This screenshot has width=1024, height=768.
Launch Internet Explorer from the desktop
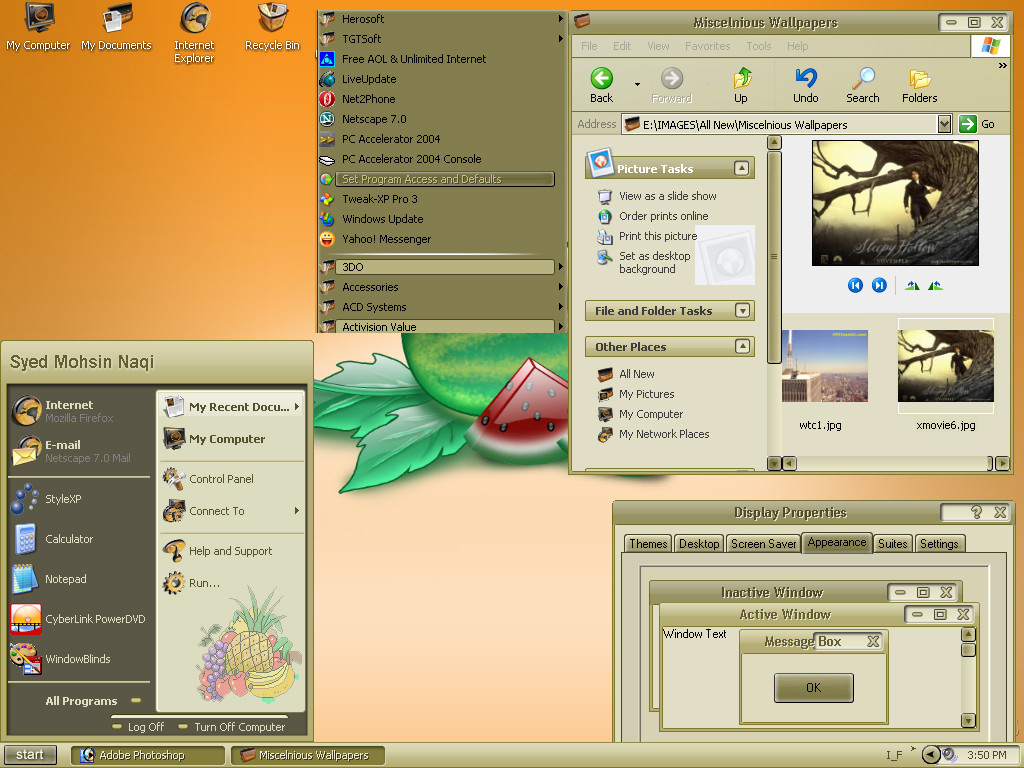point(194,34)
